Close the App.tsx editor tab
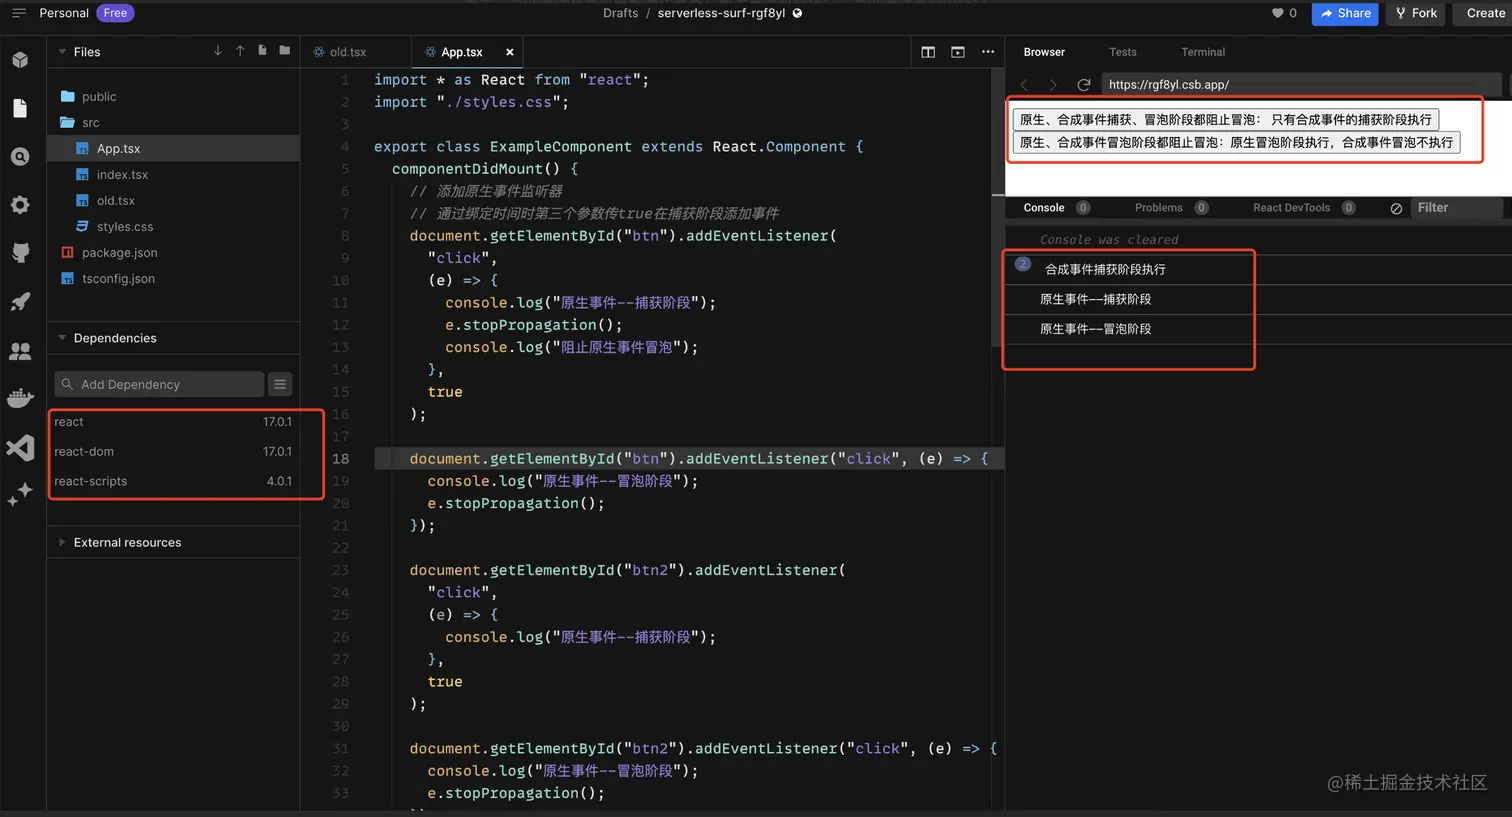The width and height of the screenshot is (1512, 817). pyautogui.click(x=510, y=52)
